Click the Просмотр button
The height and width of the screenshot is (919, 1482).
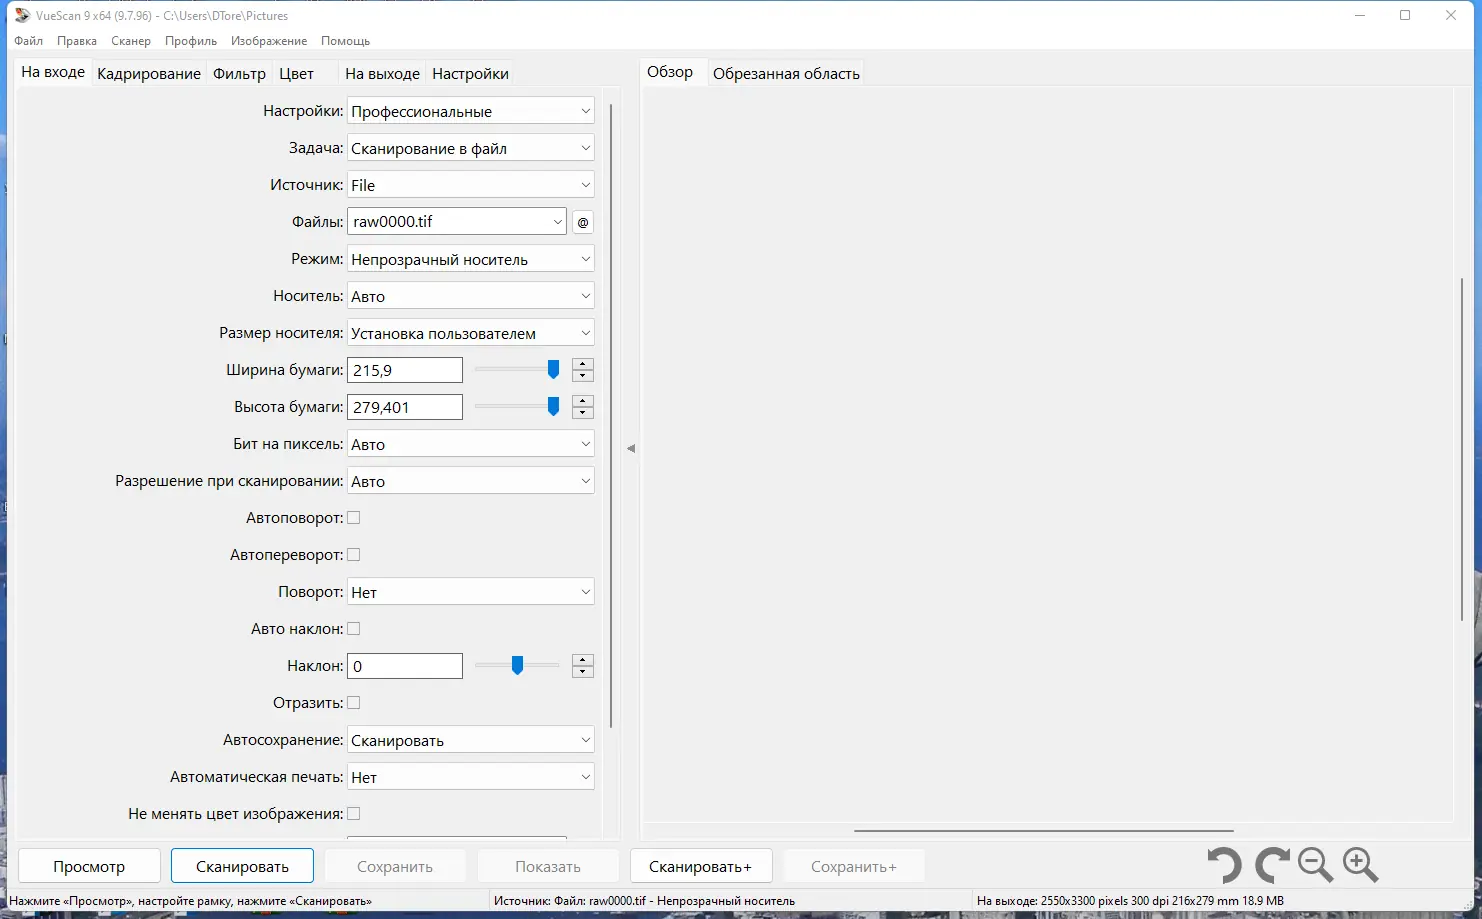89,866
